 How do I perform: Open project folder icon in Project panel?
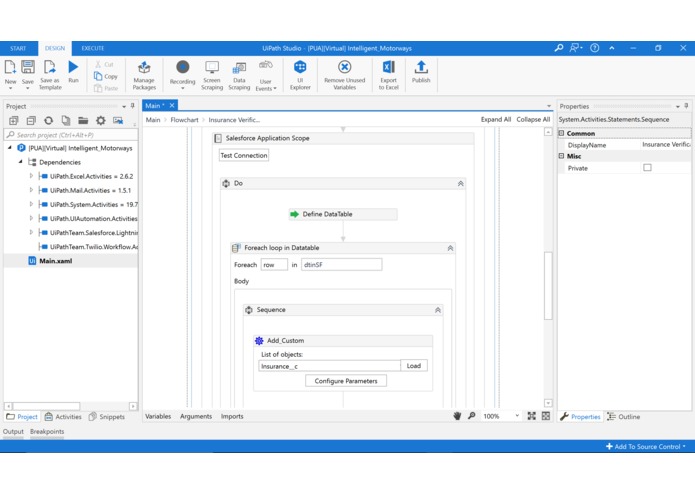83,121
